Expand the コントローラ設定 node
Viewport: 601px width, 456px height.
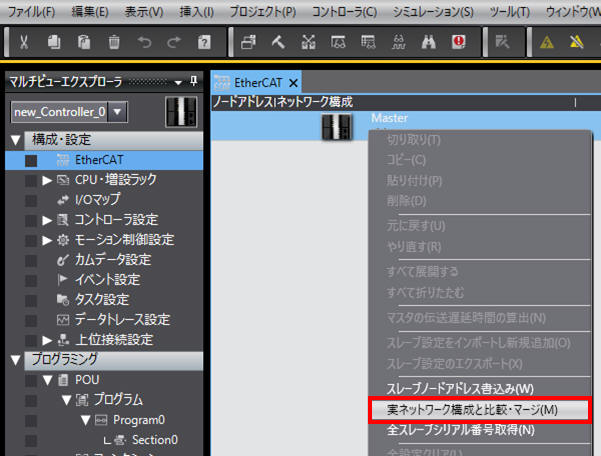pyautogui.click(x=47, y=220)
